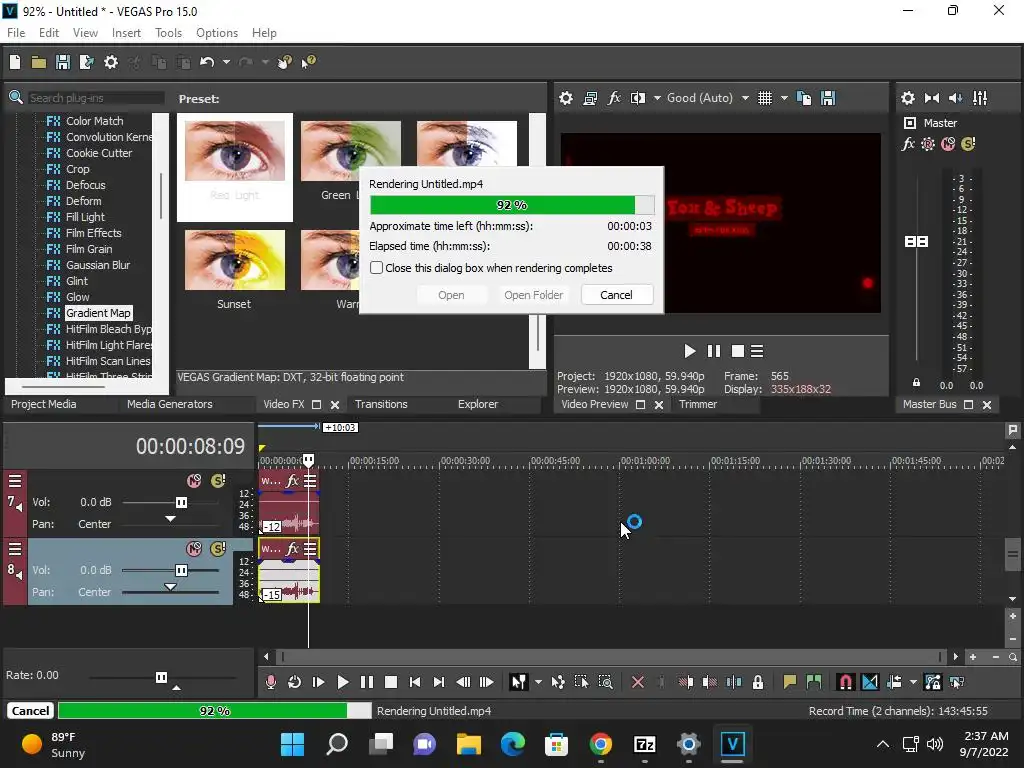Expand the edit tool selector dropdown arrow
1024x768 pixels.
pyautogui.click(x=538, y=682)
